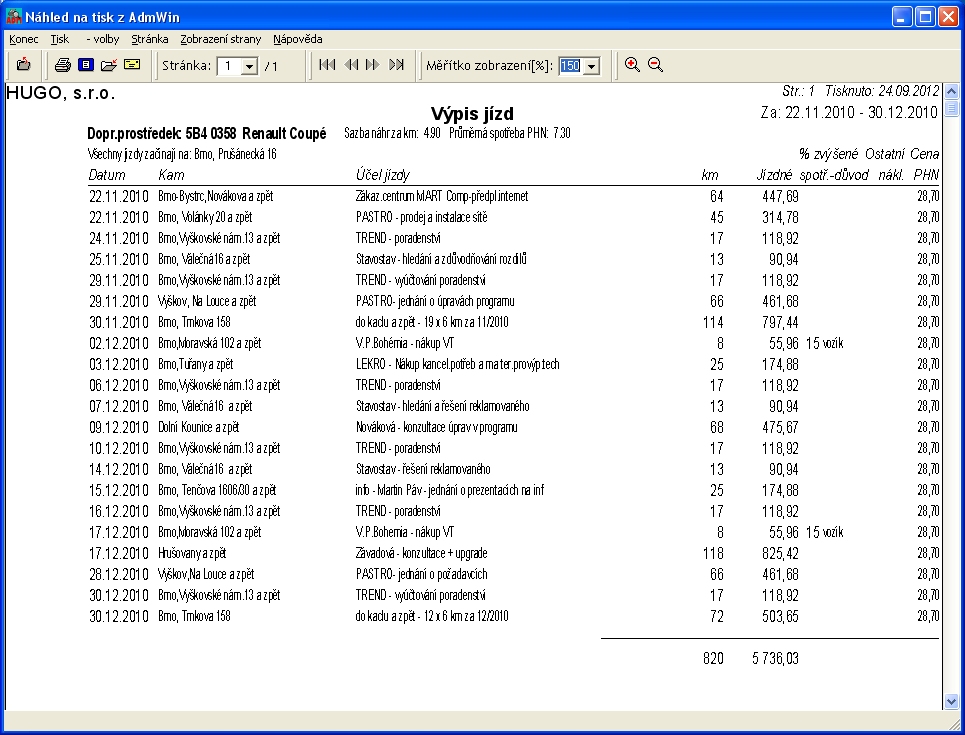Click purpose "Nováková - konzultace úprav v programu"

pyautogui.click(x=436, y=427)
